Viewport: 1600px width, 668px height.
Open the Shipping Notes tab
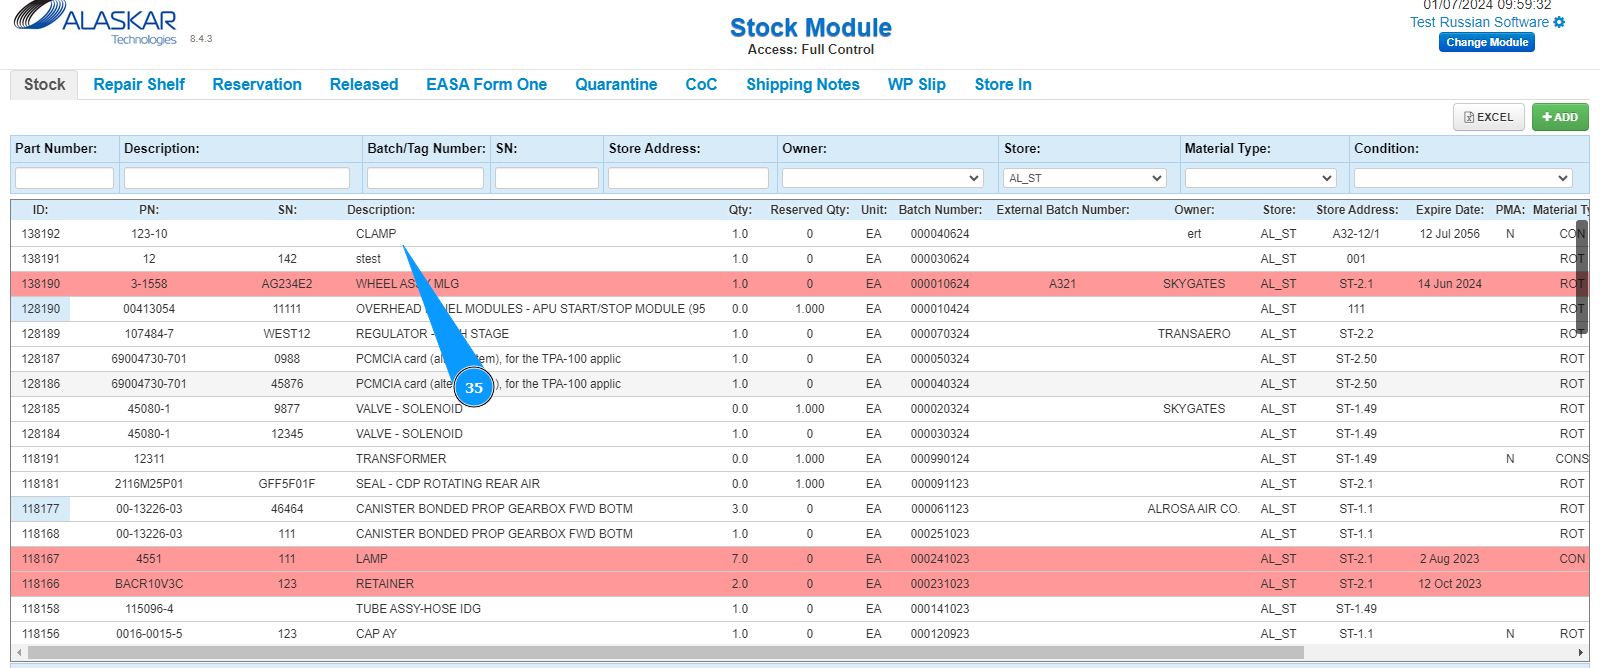[x=802, y=85]
